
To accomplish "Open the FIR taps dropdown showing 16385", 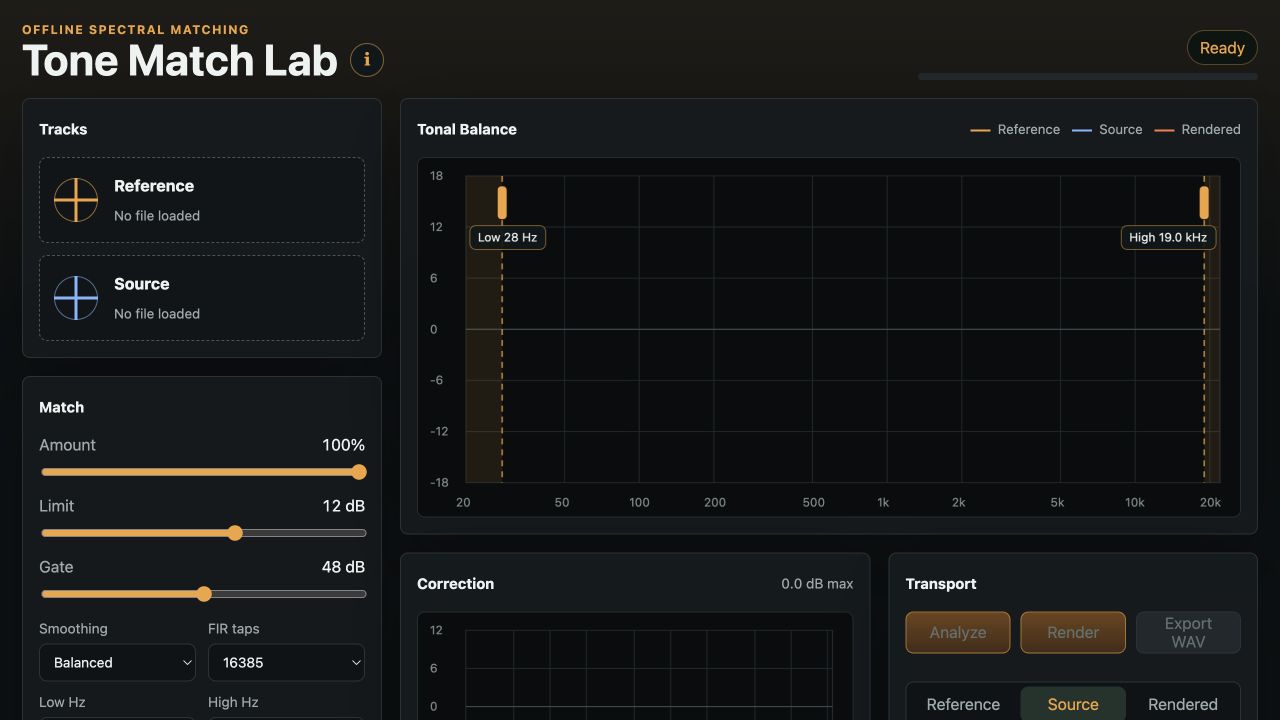I will pyautogui.click(x=286, y=662).
